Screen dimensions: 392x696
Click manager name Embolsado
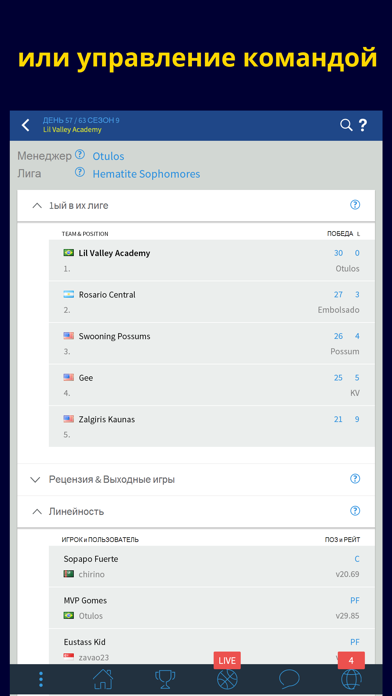click(338, 310)
